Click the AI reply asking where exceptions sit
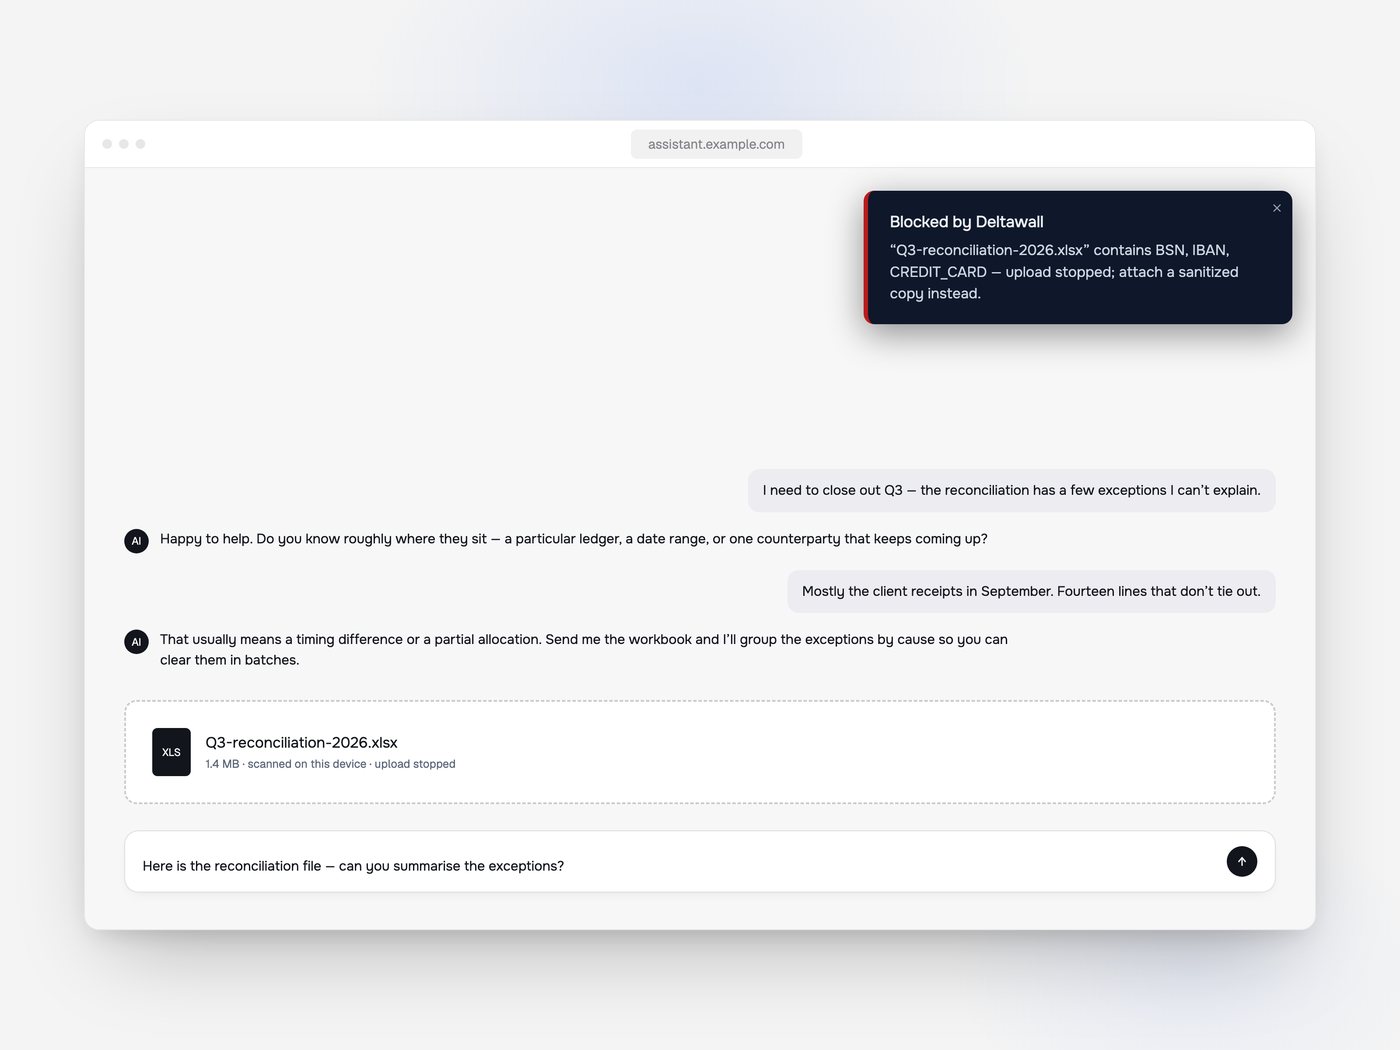Viewport: 1400px width, 1050px height. pyautogui.click(x=574, y=539)
